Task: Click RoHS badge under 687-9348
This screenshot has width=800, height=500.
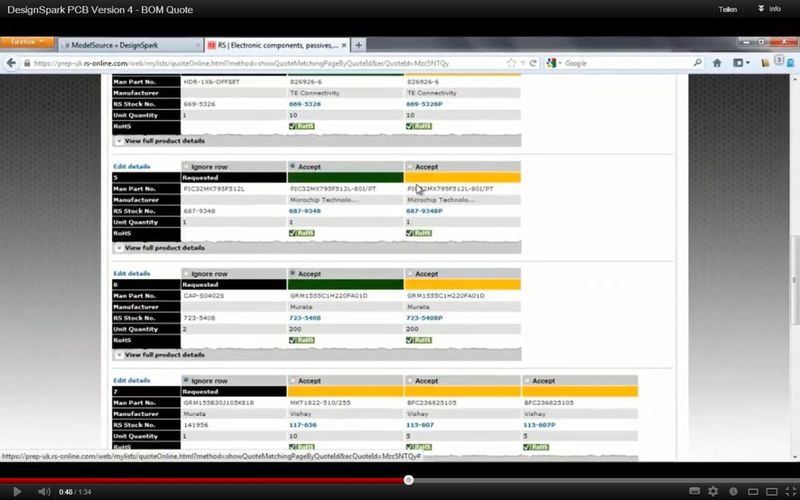Action: coord(302,234)
